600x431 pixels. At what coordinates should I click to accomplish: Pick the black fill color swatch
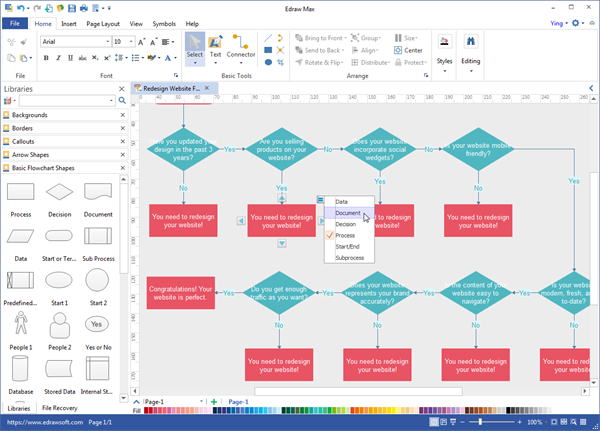(x=508, y=410)
